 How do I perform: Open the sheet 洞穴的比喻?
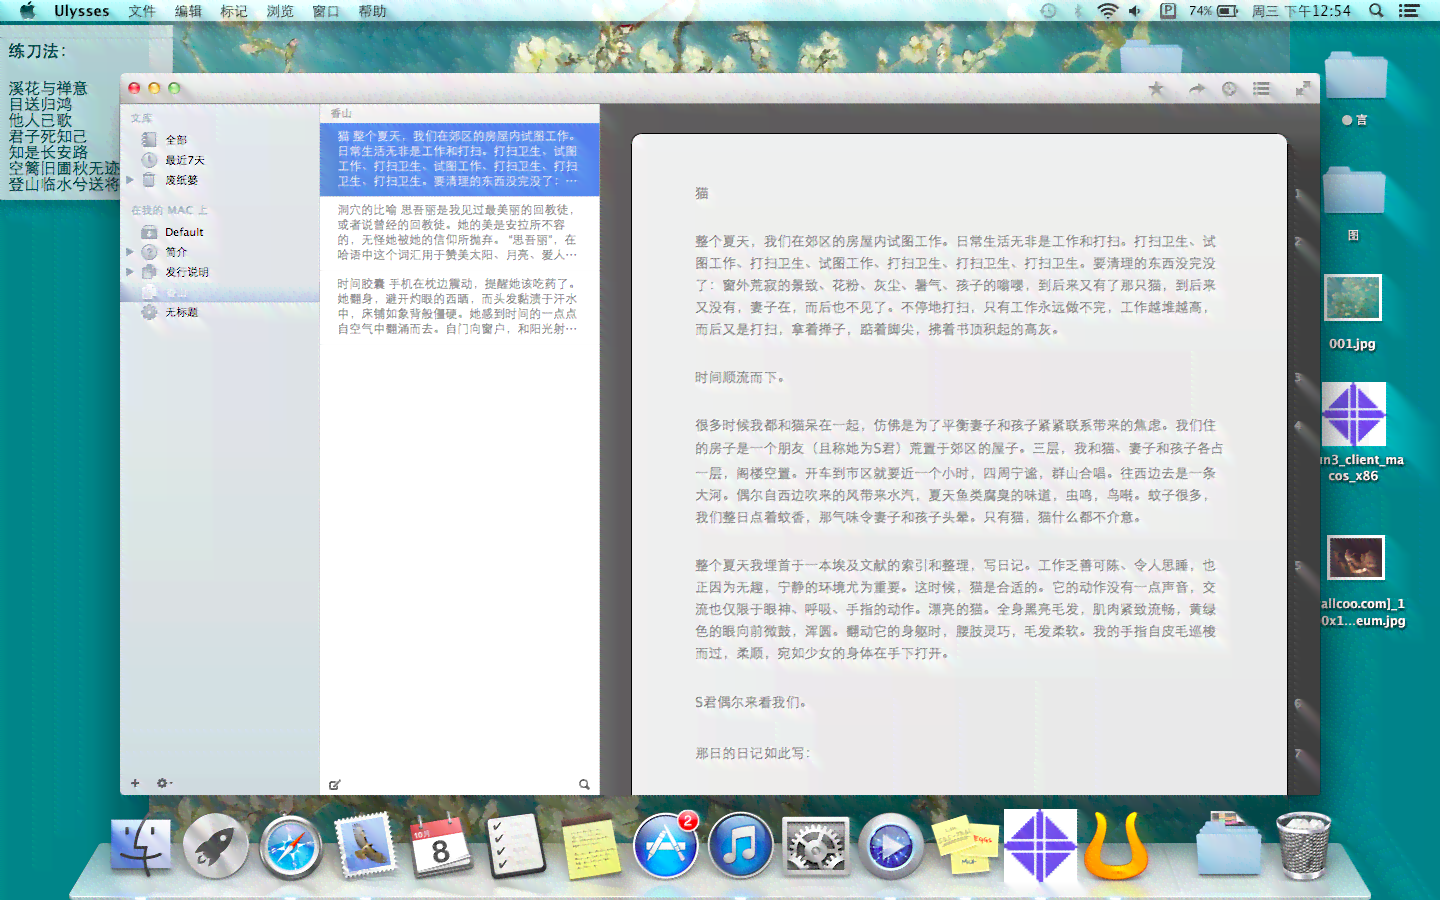pos(460,232)
